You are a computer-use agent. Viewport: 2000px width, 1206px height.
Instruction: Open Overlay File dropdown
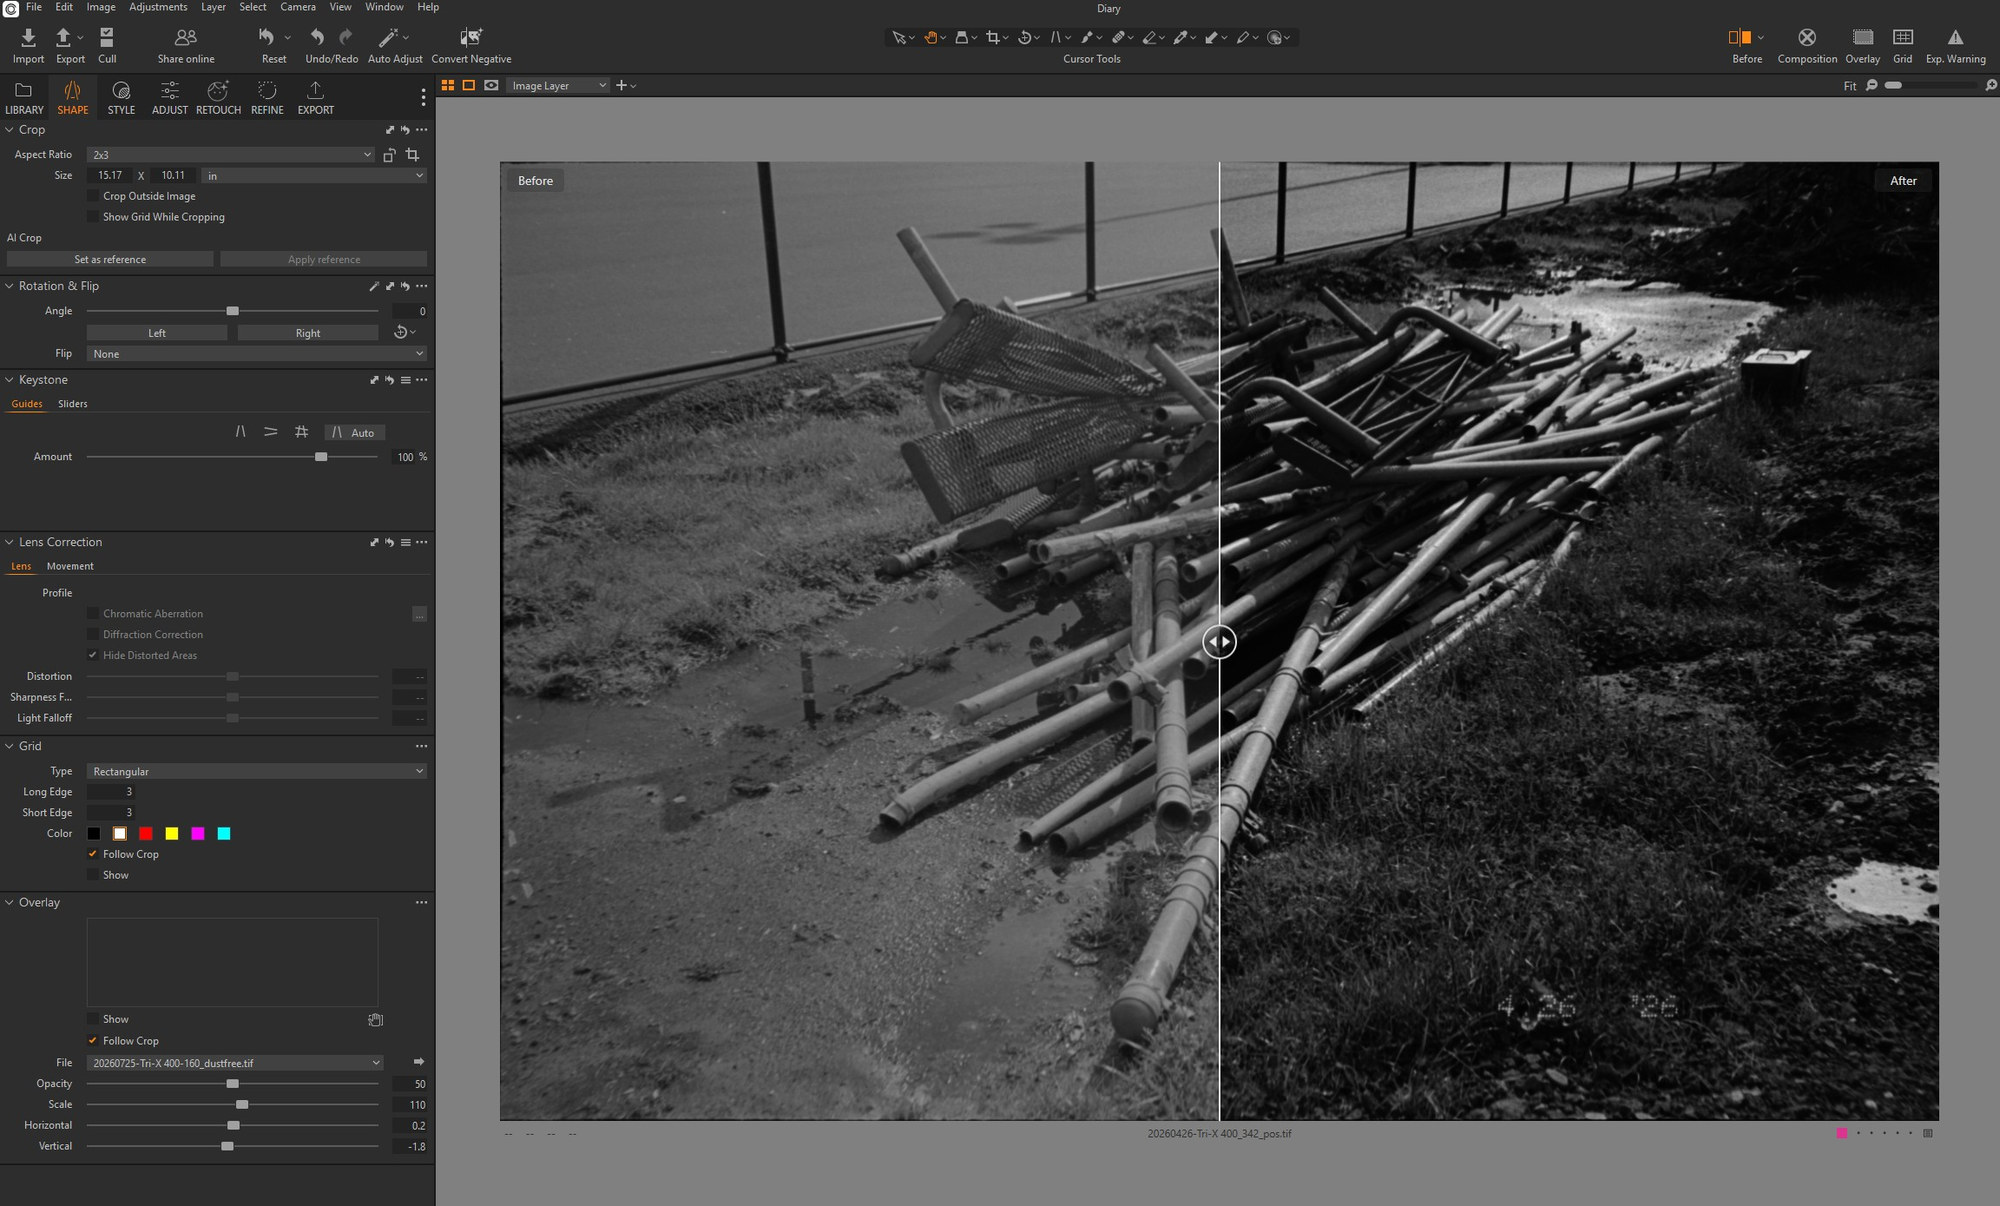(235, 1063)
